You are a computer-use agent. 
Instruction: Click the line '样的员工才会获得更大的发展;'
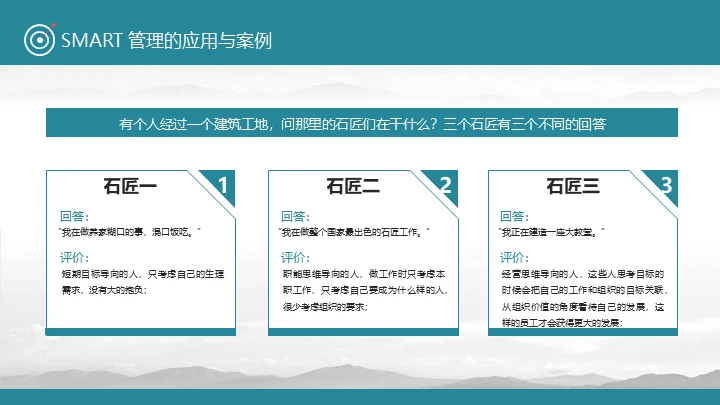pyautogui.click(x=562, y=323)
